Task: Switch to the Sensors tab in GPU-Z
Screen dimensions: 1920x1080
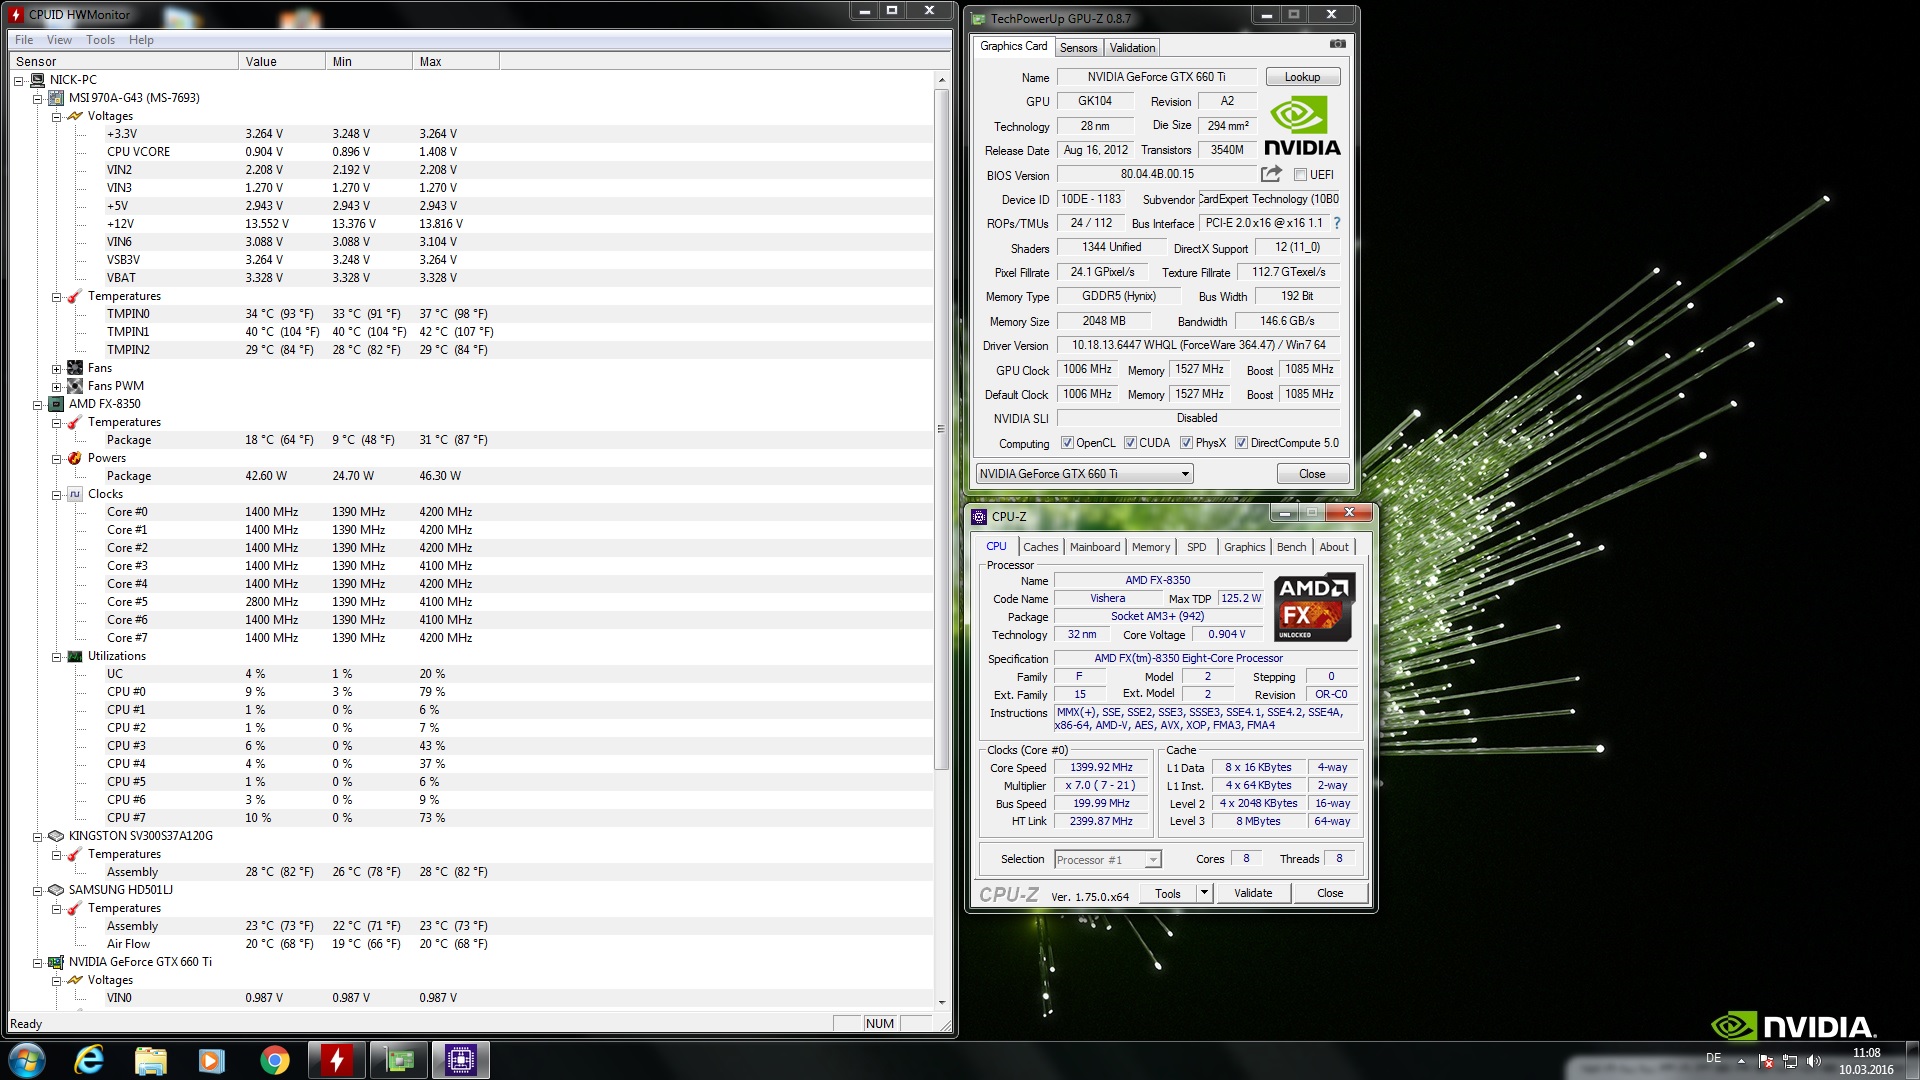Action: 1078,48
